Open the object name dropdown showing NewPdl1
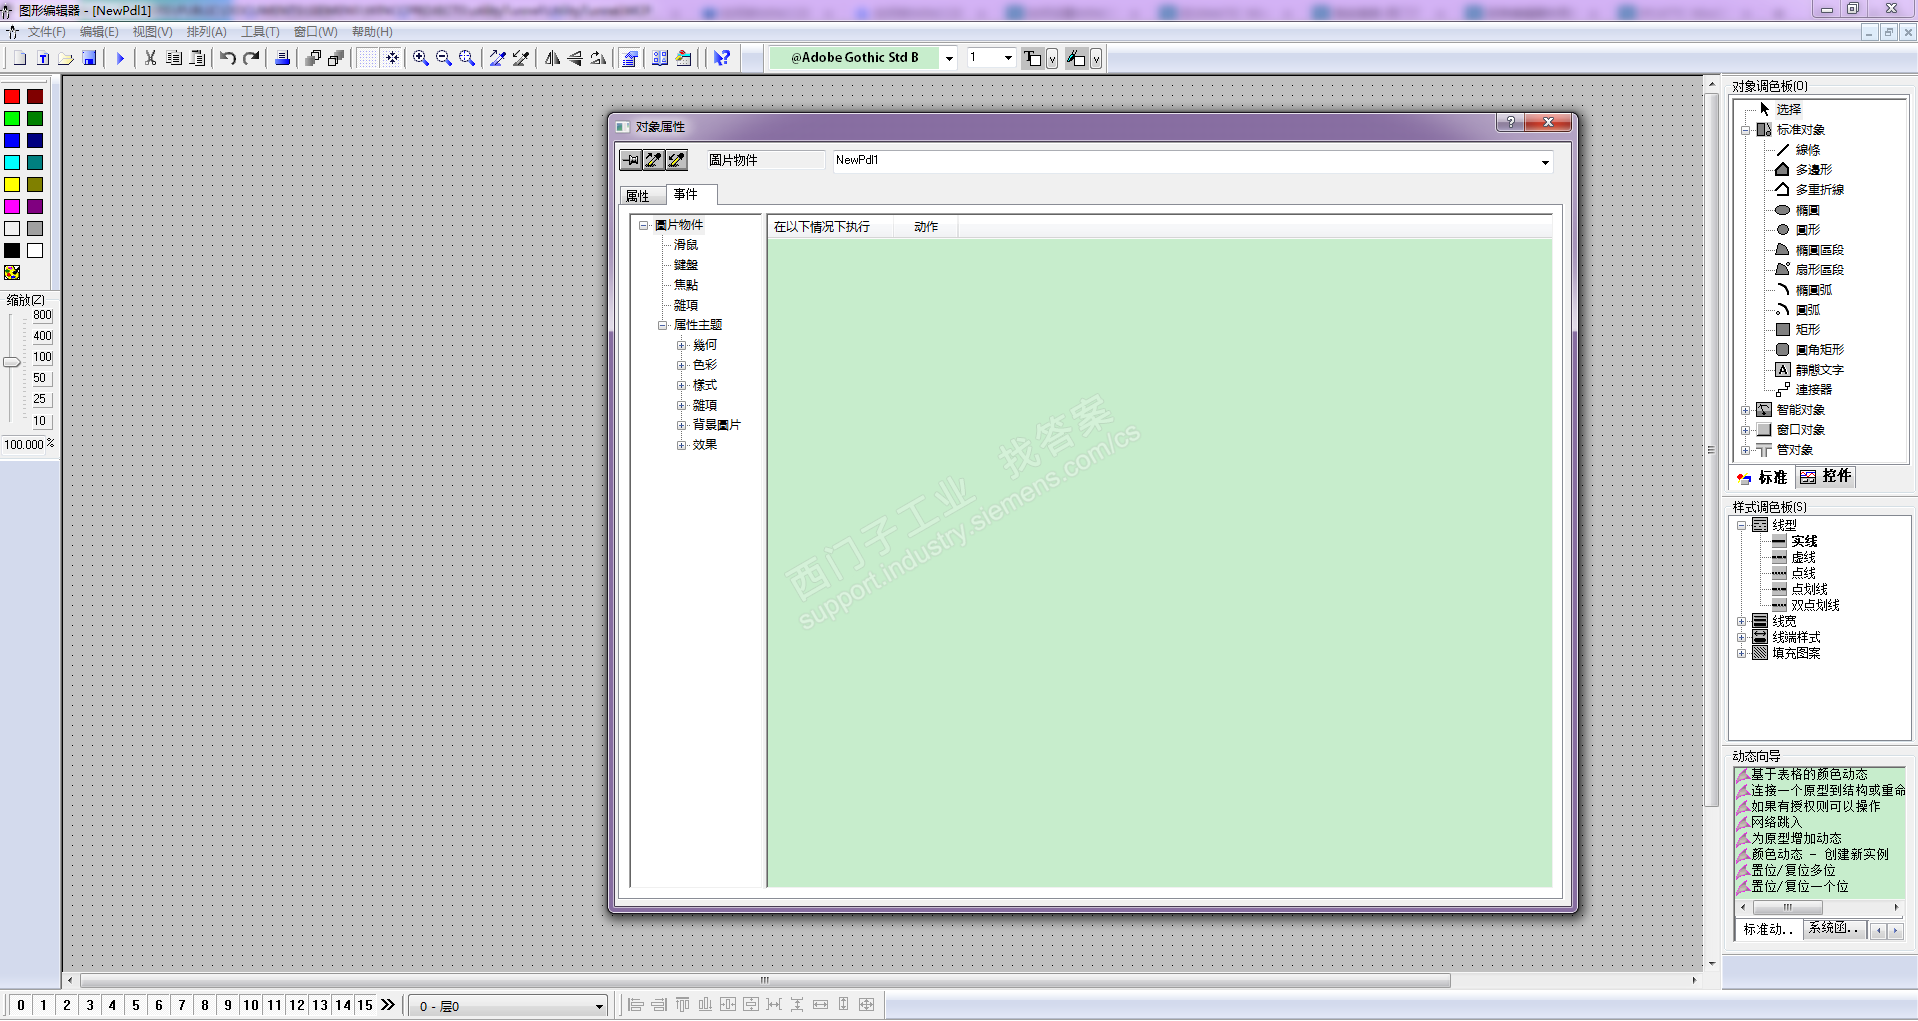 (1544, 162)
